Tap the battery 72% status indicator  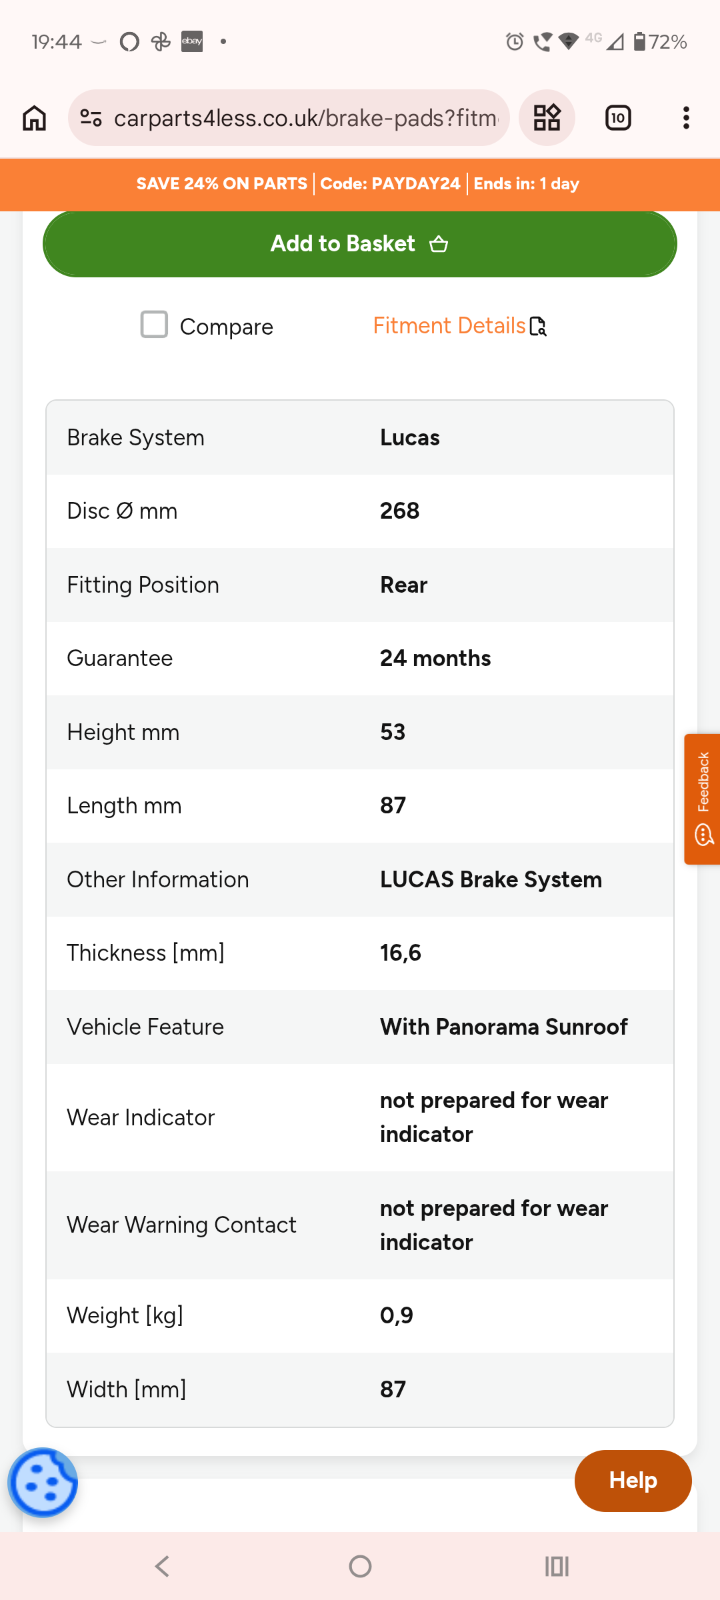click(661, 42)
